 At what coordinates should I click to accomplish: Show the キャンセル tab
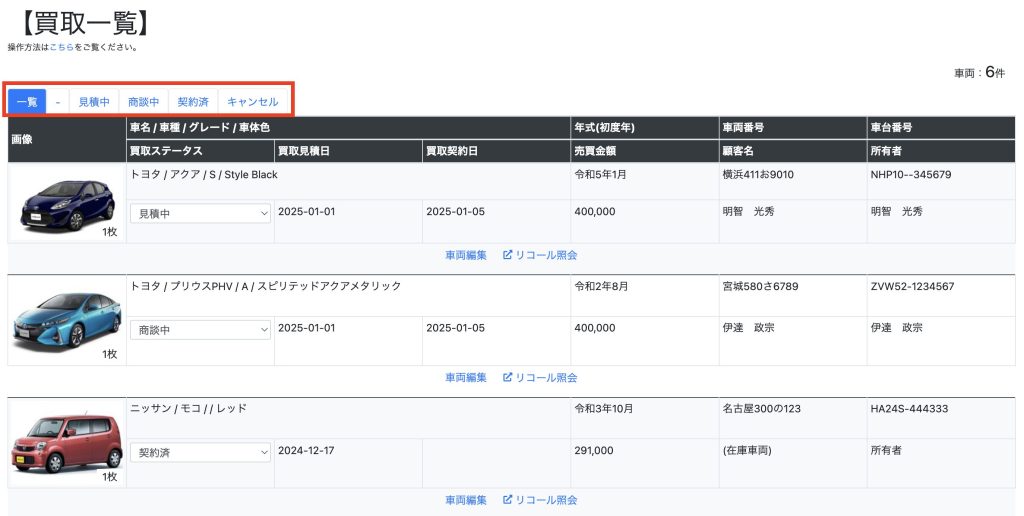(253, 102)
